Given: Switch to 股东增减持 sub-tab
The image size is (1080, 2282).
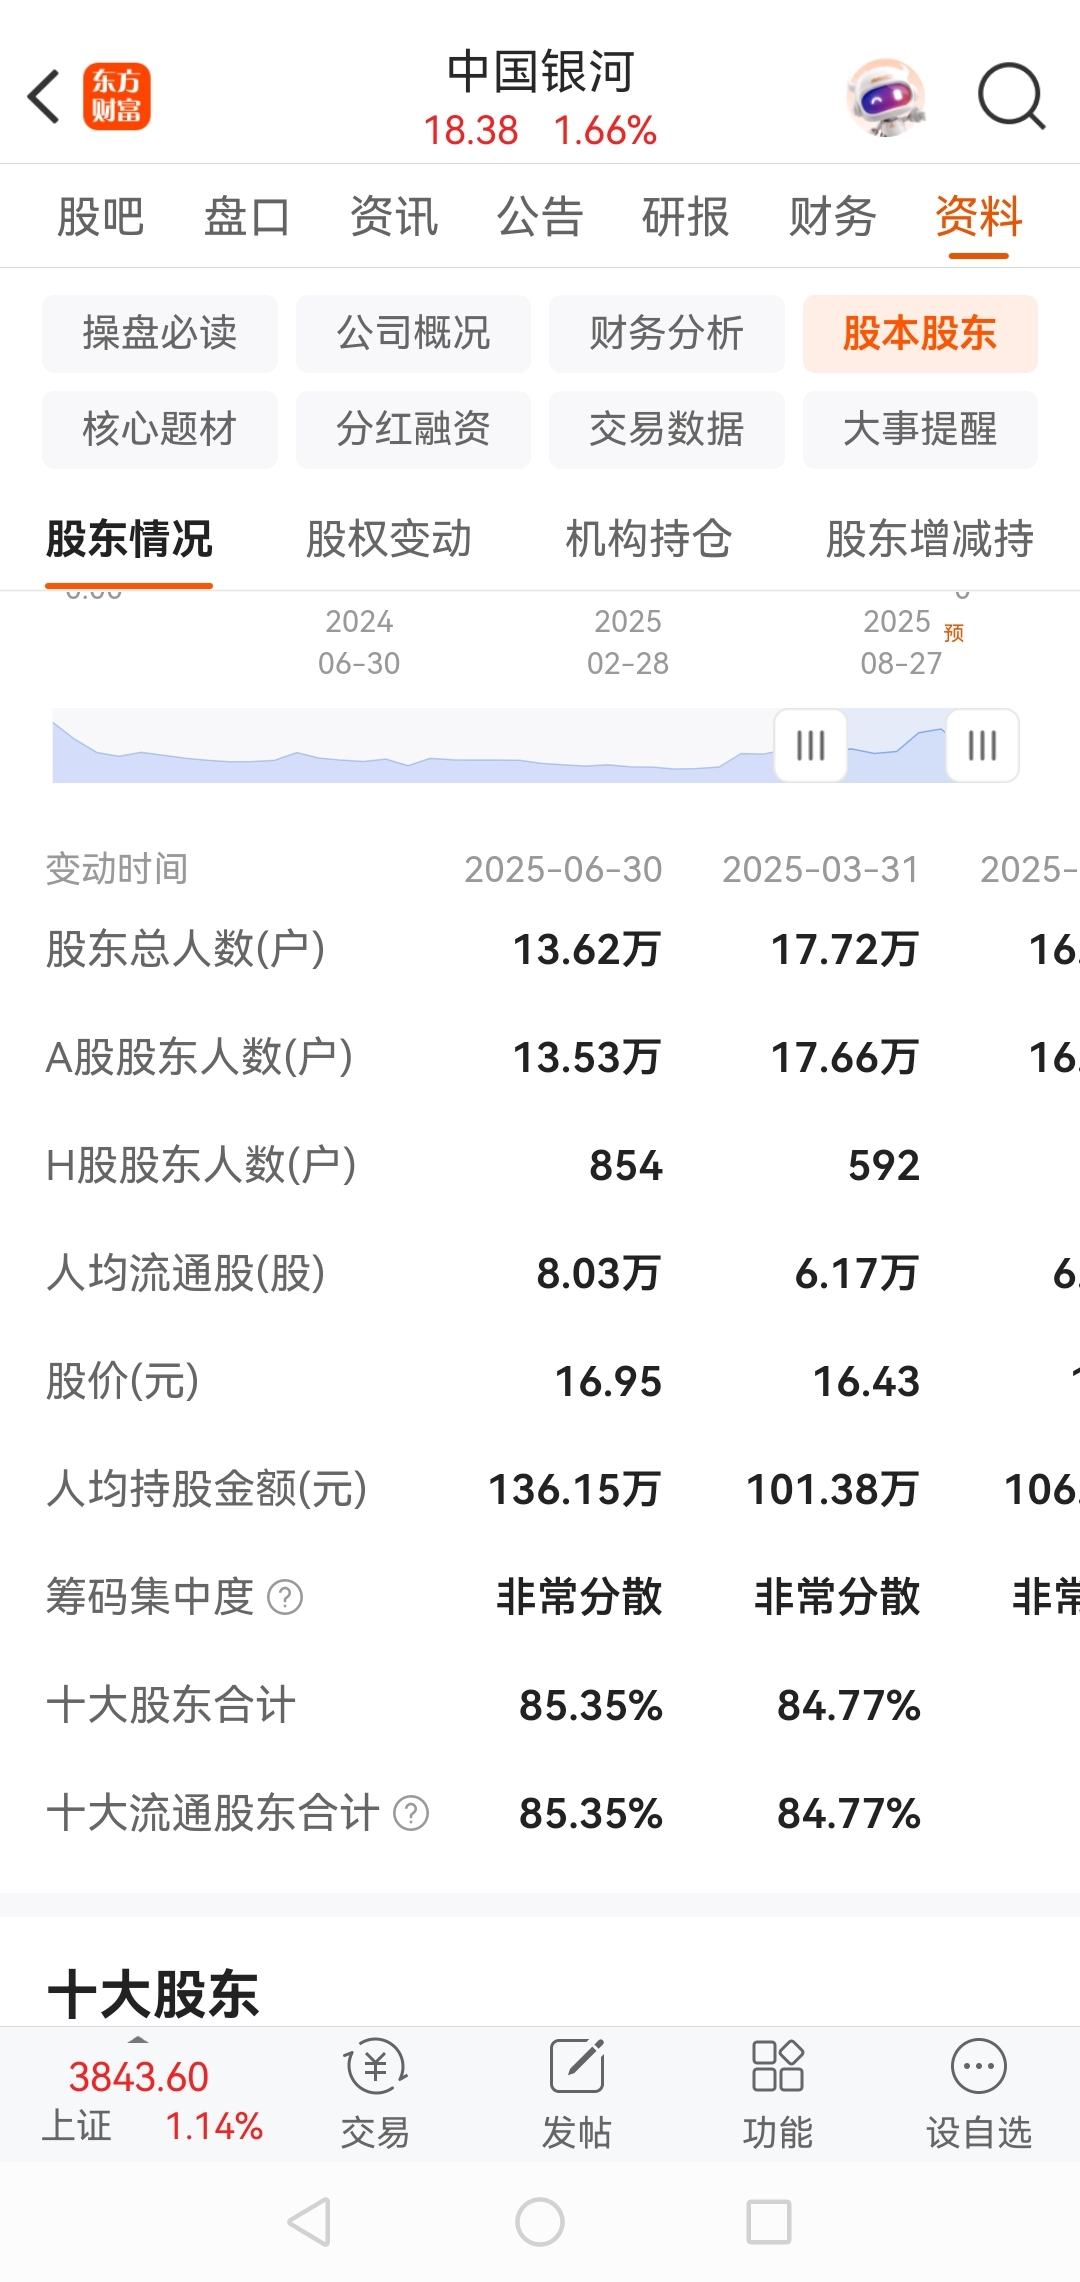Looking at the screenshot, I should point(929,539).
